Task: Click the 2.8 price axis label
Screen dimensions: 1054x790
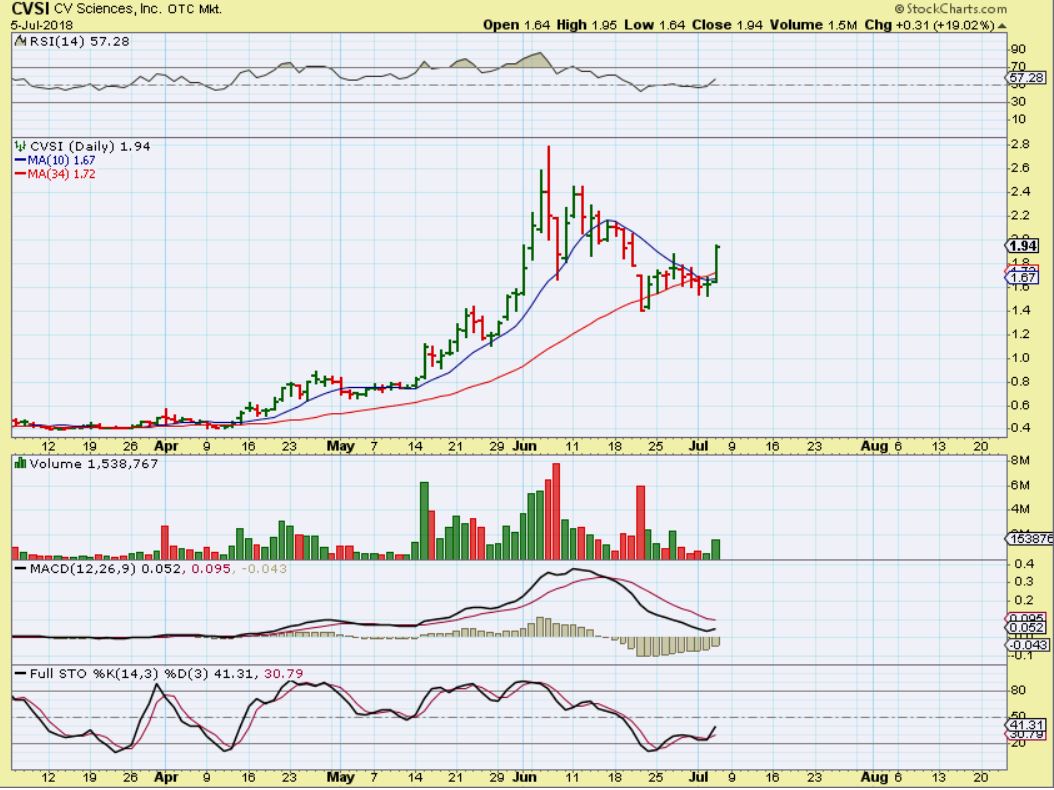Action: point(1022,145)
